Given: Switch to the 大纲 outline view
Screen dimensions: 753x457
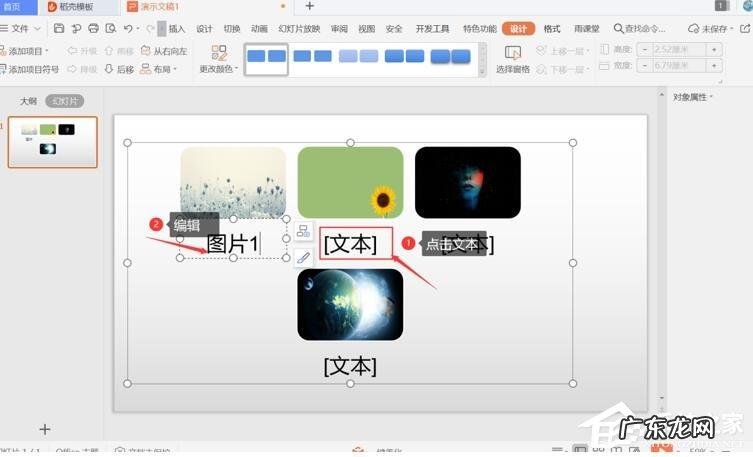Looking at the screenshot, I should coord(28,101).
